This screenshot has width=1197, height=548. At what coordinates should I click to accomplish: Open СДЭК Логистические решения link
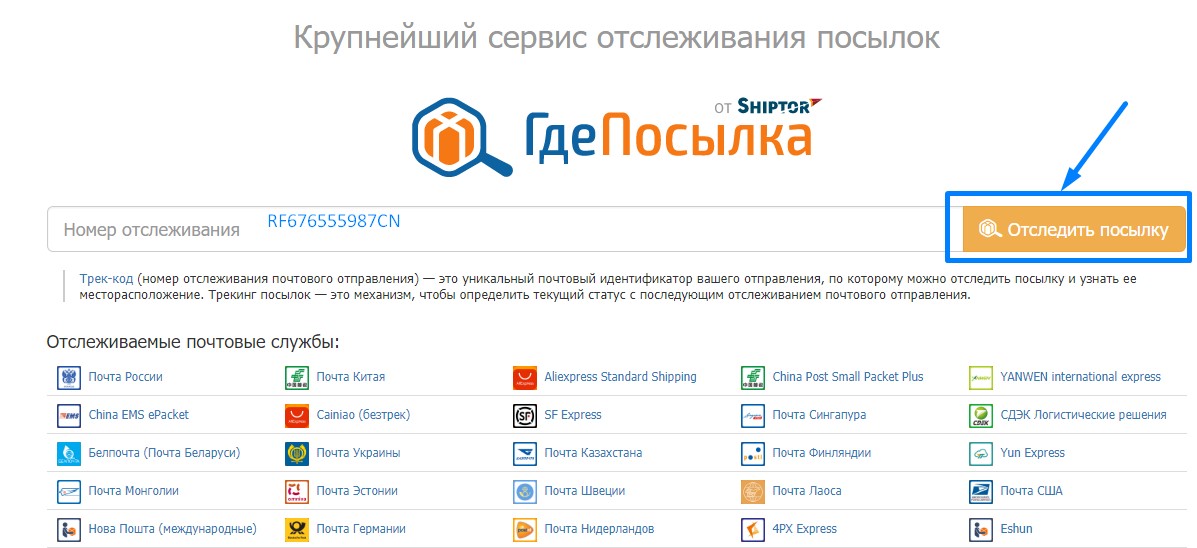tap(1083, 415)
